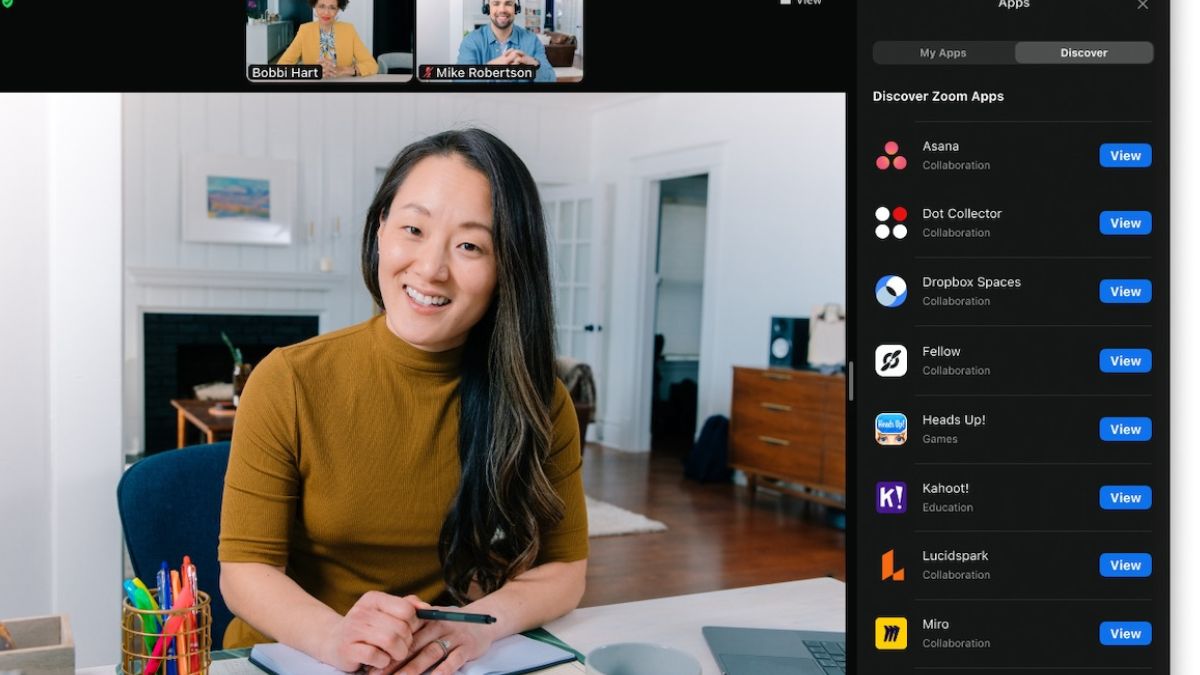Click the Bobbi Hart name label
This screenshot has width=1200, height=675.
[x=285, y=73]
